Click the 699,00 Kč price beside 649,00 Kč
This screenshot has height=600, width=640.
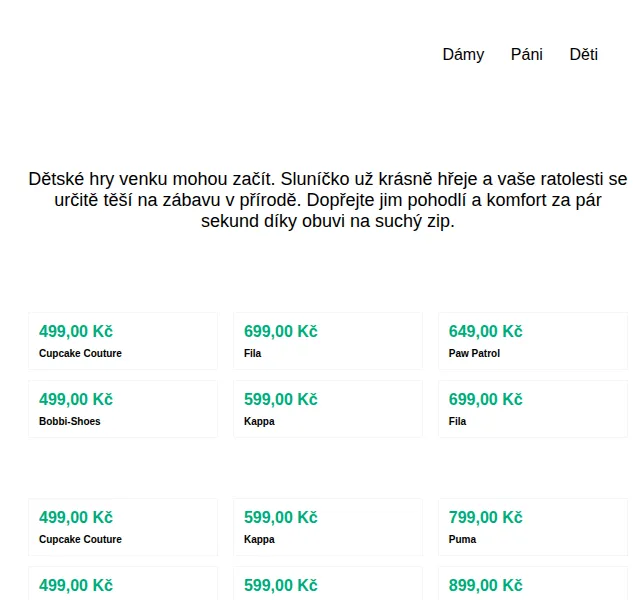280,331
